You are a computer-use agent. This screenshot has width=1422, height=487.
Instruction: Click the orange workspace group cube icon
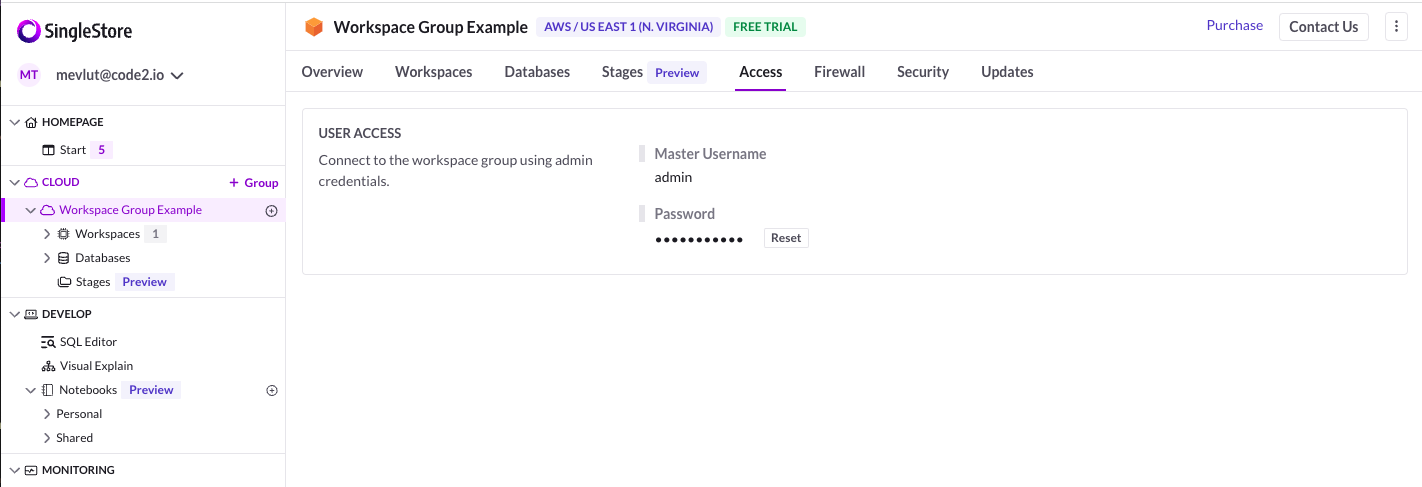[x=314, y=27]
